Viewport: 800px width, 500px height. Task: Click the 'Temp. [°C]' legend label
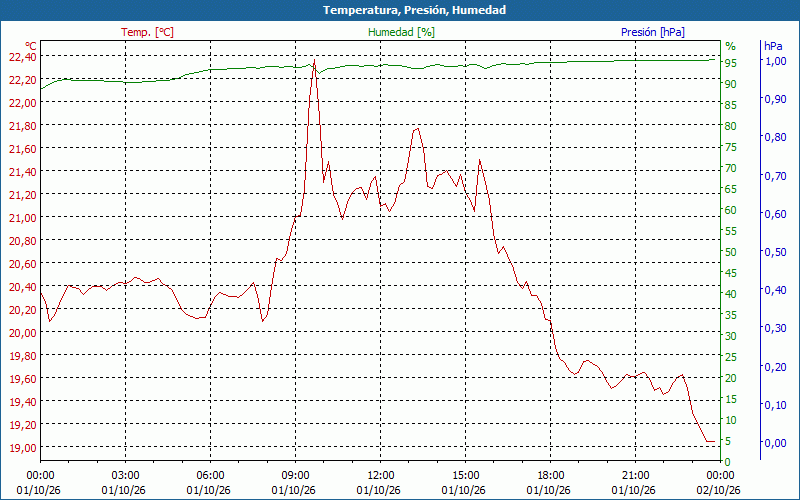(x=147, y=32)
